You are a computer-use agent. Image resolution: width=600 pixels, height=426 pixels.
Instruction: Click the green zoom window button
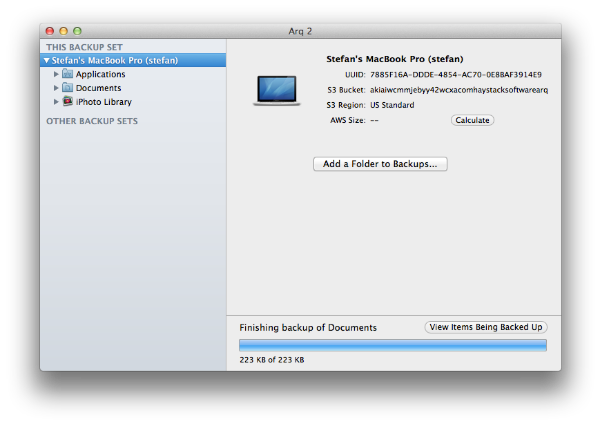pos(77,31)
